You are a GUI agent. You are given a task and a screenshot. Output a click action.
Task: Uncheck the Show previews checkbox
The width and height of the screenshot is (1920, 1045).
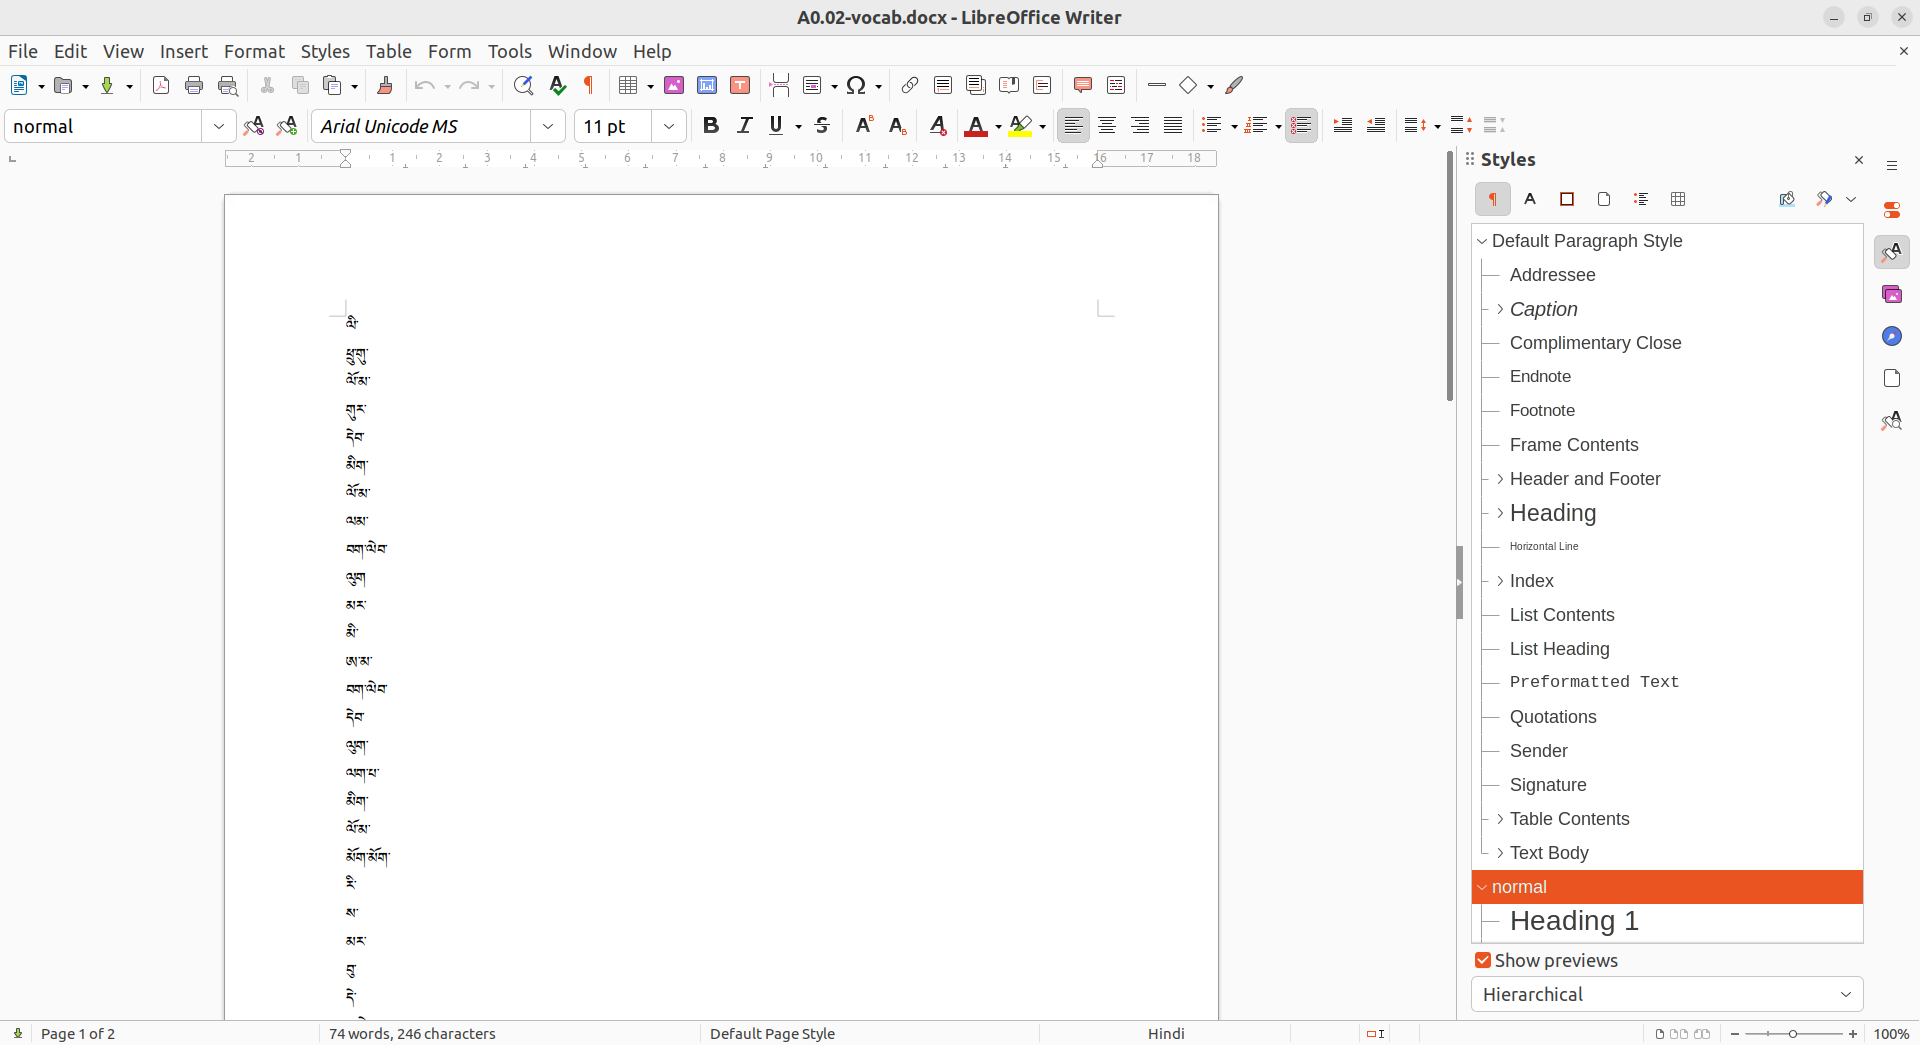pos(1483,960)
